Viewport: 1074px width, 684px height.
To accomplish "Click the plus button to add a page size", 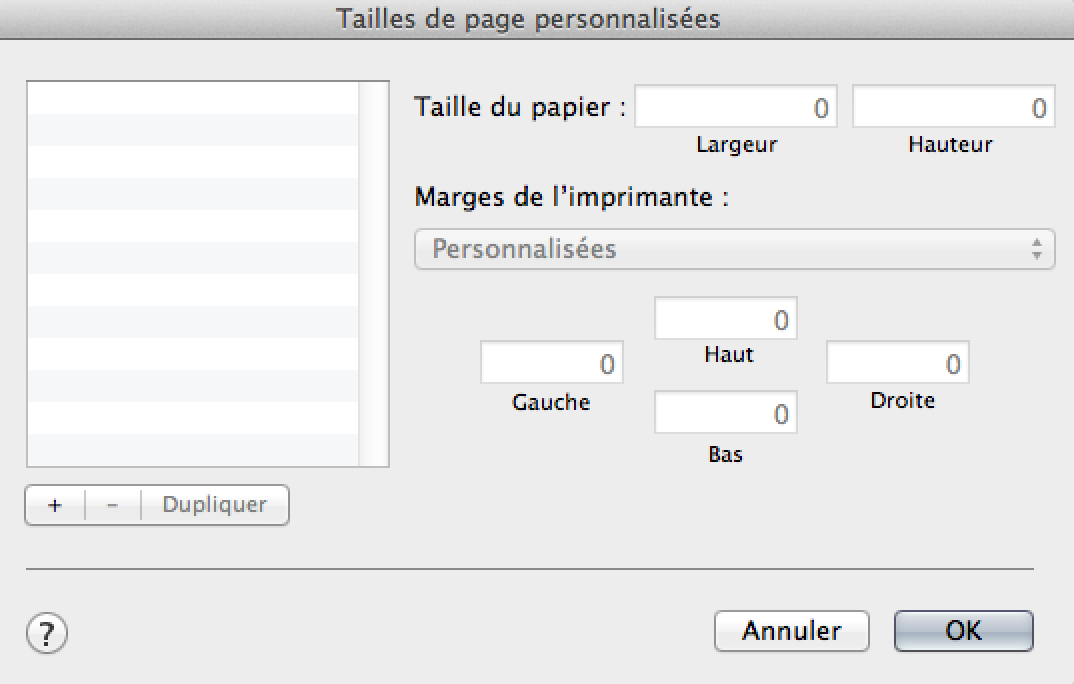I will [x=55, y=505].
